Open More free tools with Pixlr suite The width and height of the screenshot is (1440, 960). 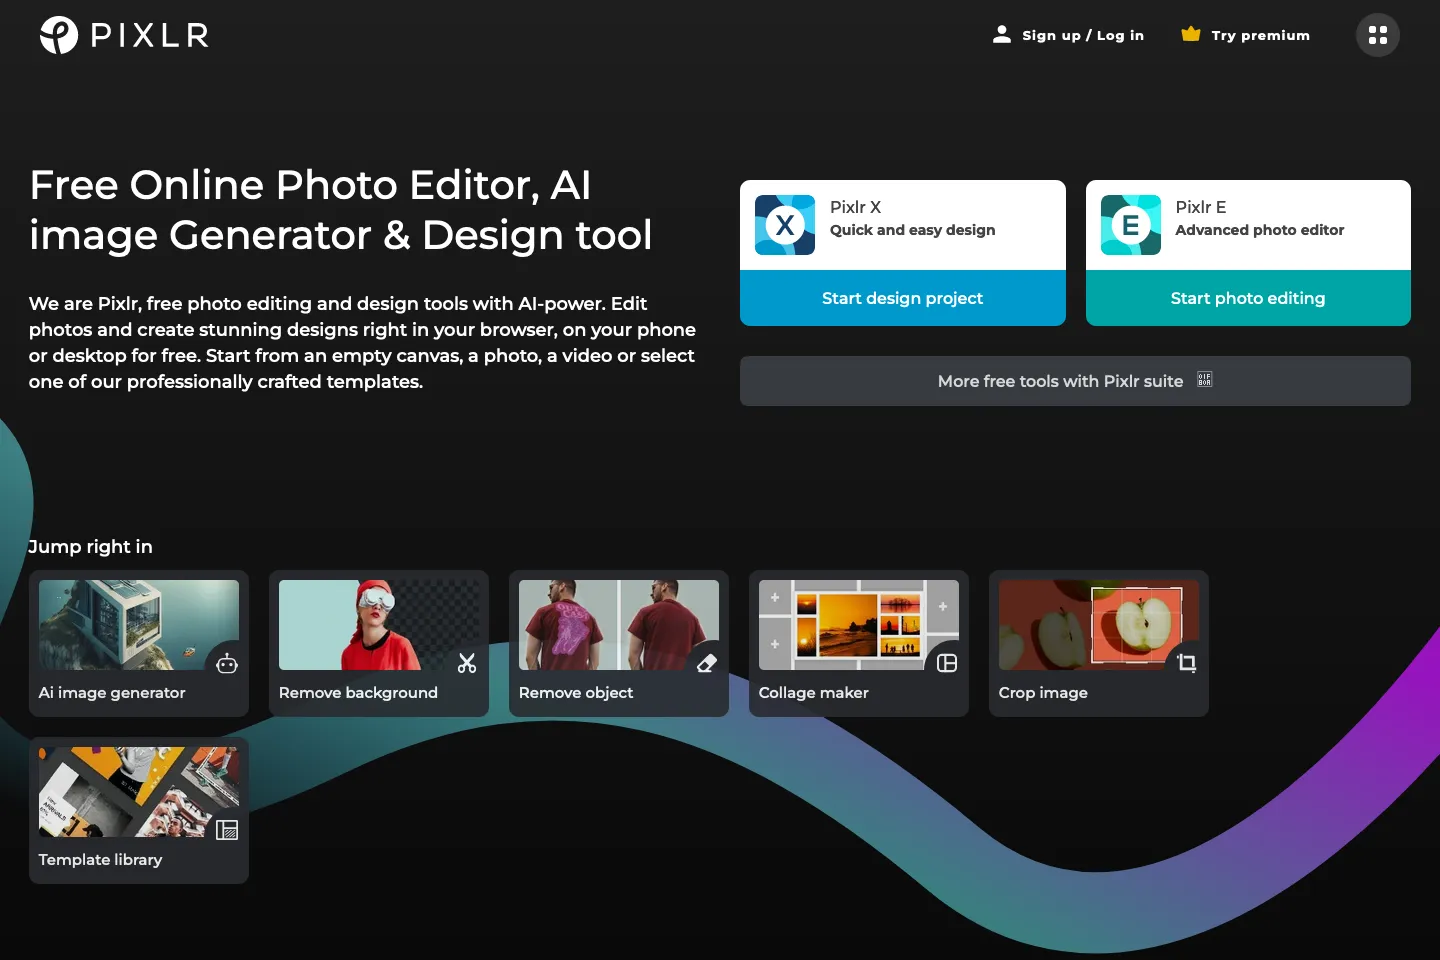[1075, 381]
